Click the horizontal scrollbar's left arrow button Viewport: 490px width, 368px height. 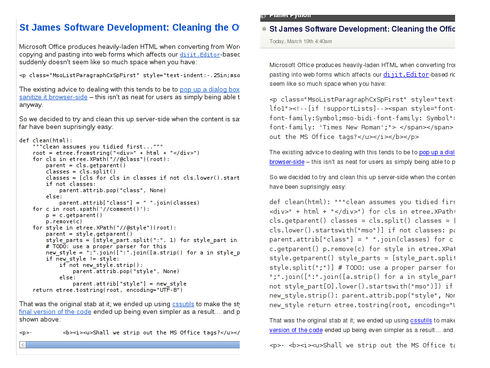pyautogui.click(x=23, y=345)
